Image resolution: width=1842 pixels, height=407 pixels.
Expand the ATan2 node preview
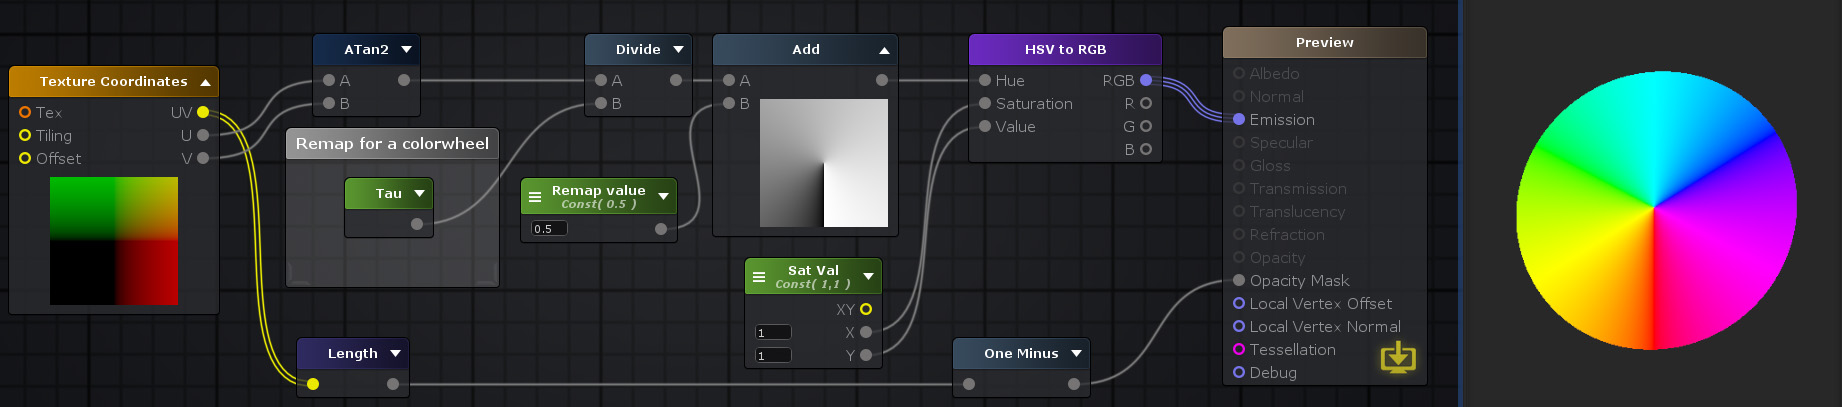[x=406, y=49]
